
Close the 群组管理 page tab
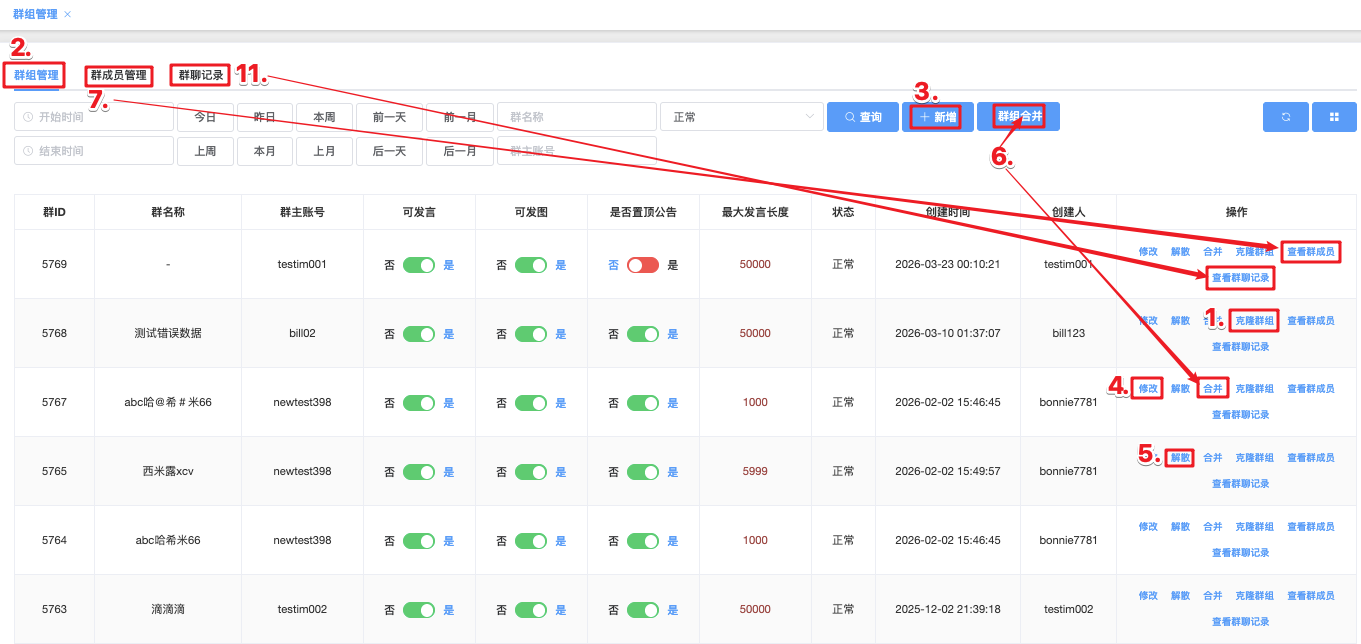click(67, 14)
